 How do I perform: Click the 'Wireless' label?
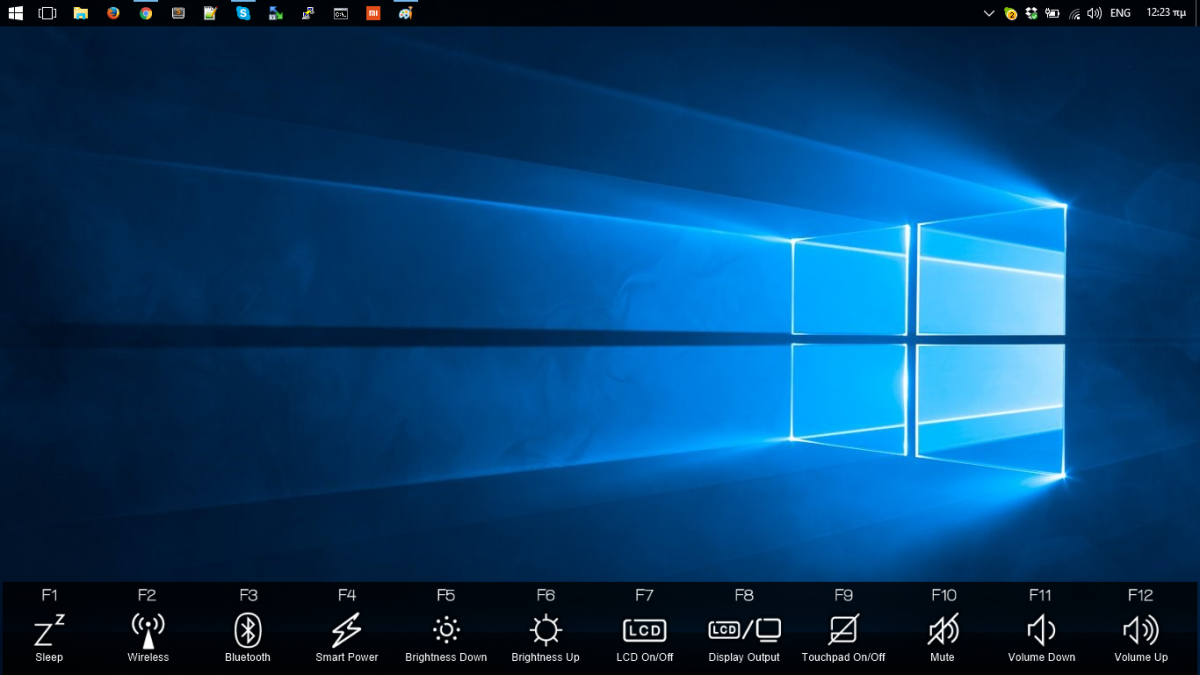click(x=148, y=657)
